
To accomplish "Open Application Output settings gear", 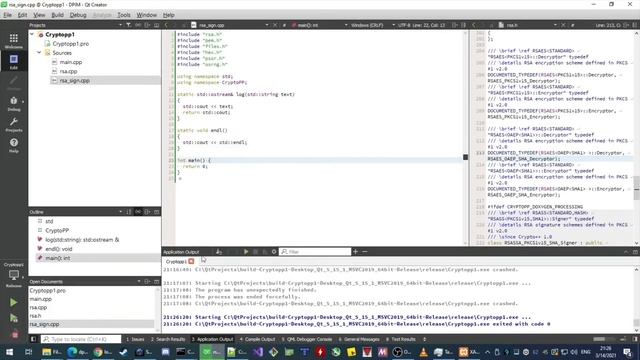I will pyautogui.click(x=274, y=252).
